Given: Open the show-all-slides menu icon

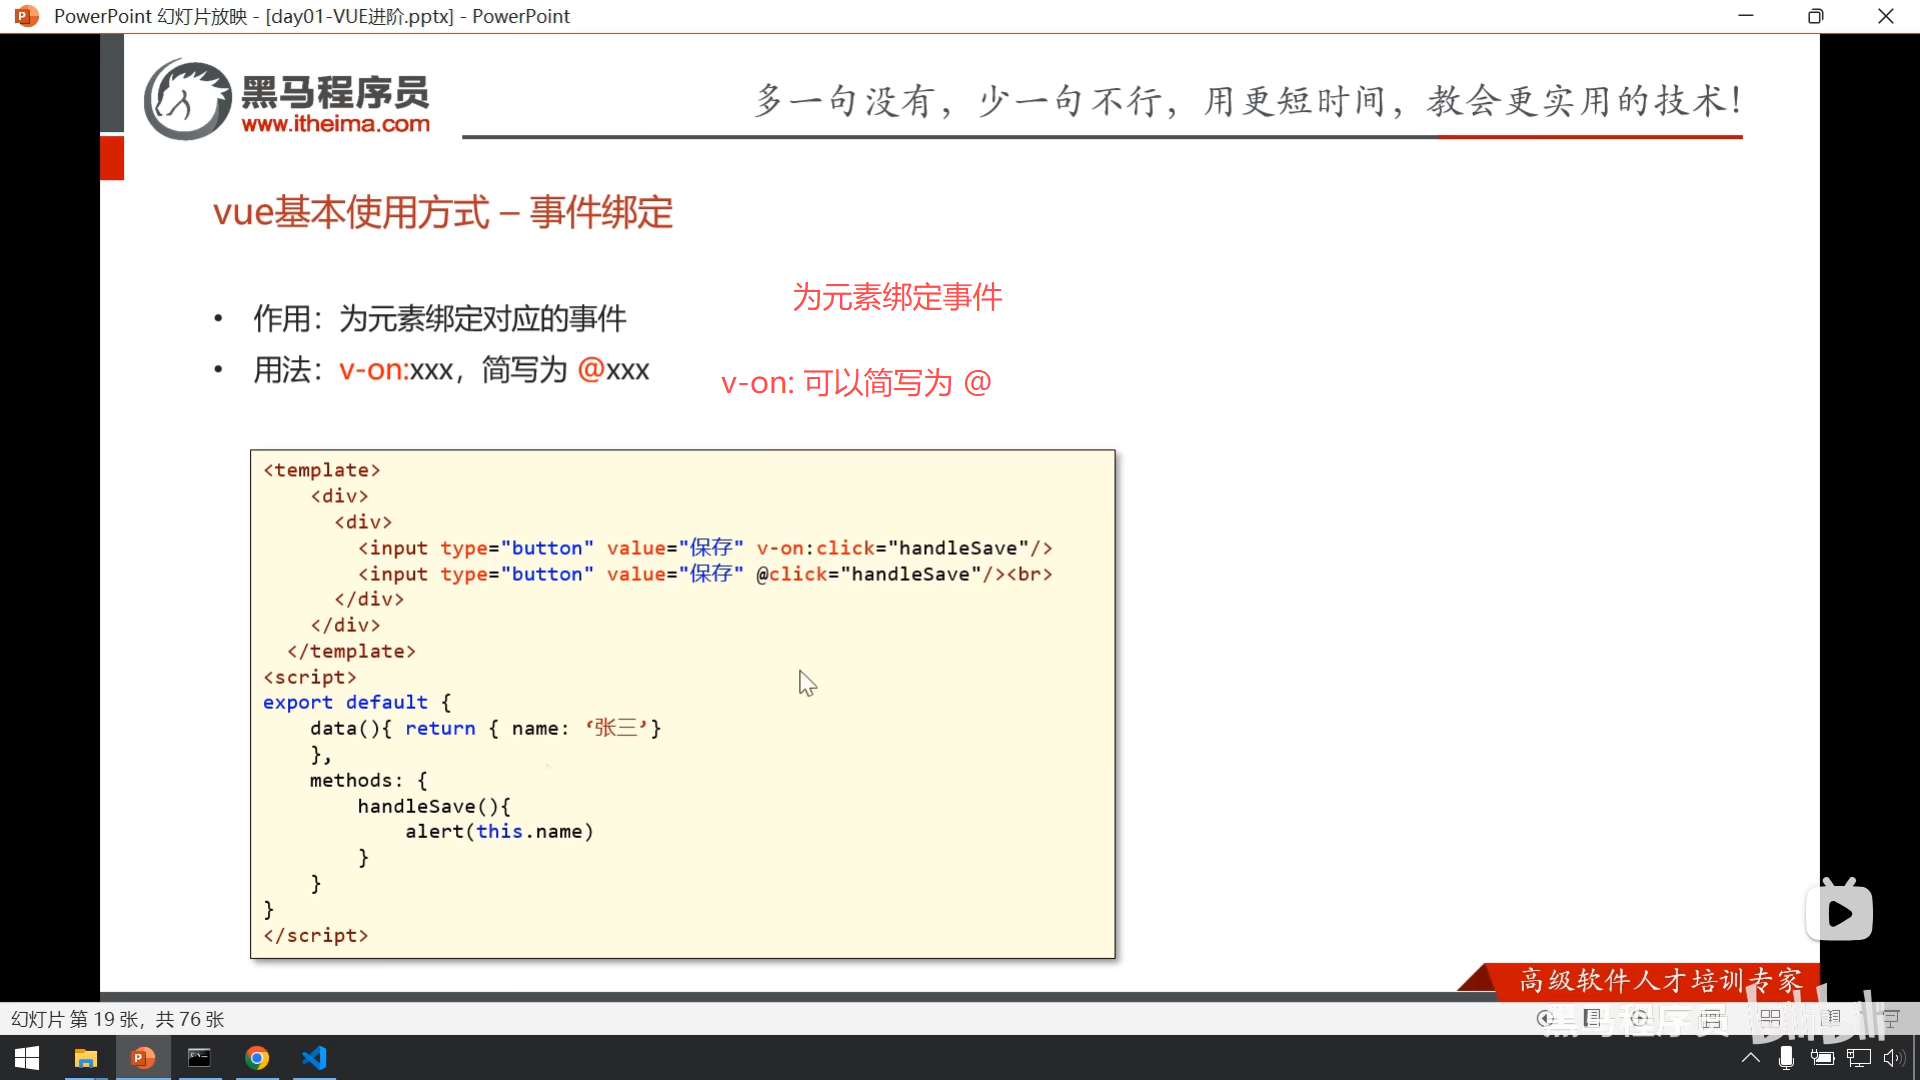Looking at the screenshot, I should coord(1592,1018).
